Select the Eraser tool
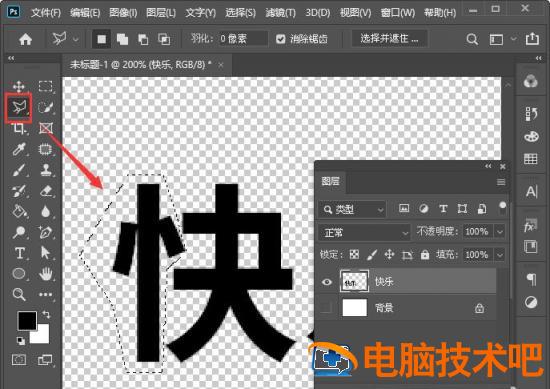Image resolution: width=550 pixels, height=389 pixels. [x=46, y=191]
